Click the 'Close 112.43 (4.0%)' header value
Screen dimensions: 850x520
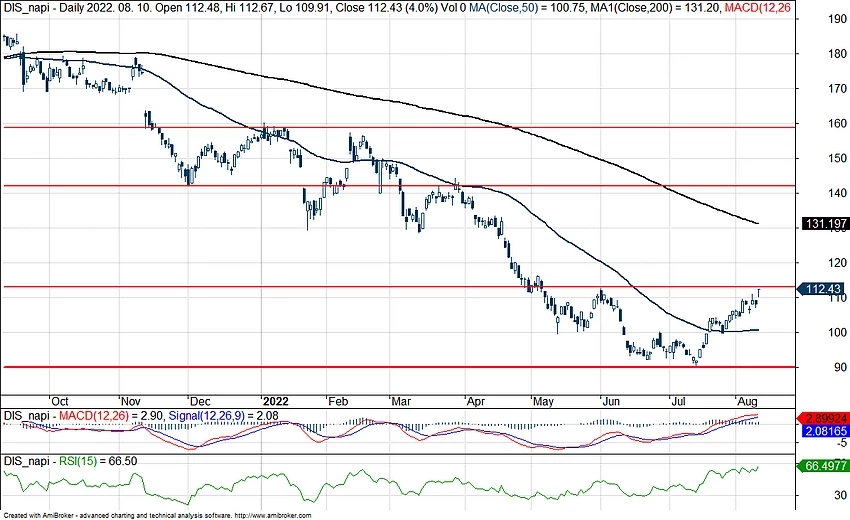point(387,8)
